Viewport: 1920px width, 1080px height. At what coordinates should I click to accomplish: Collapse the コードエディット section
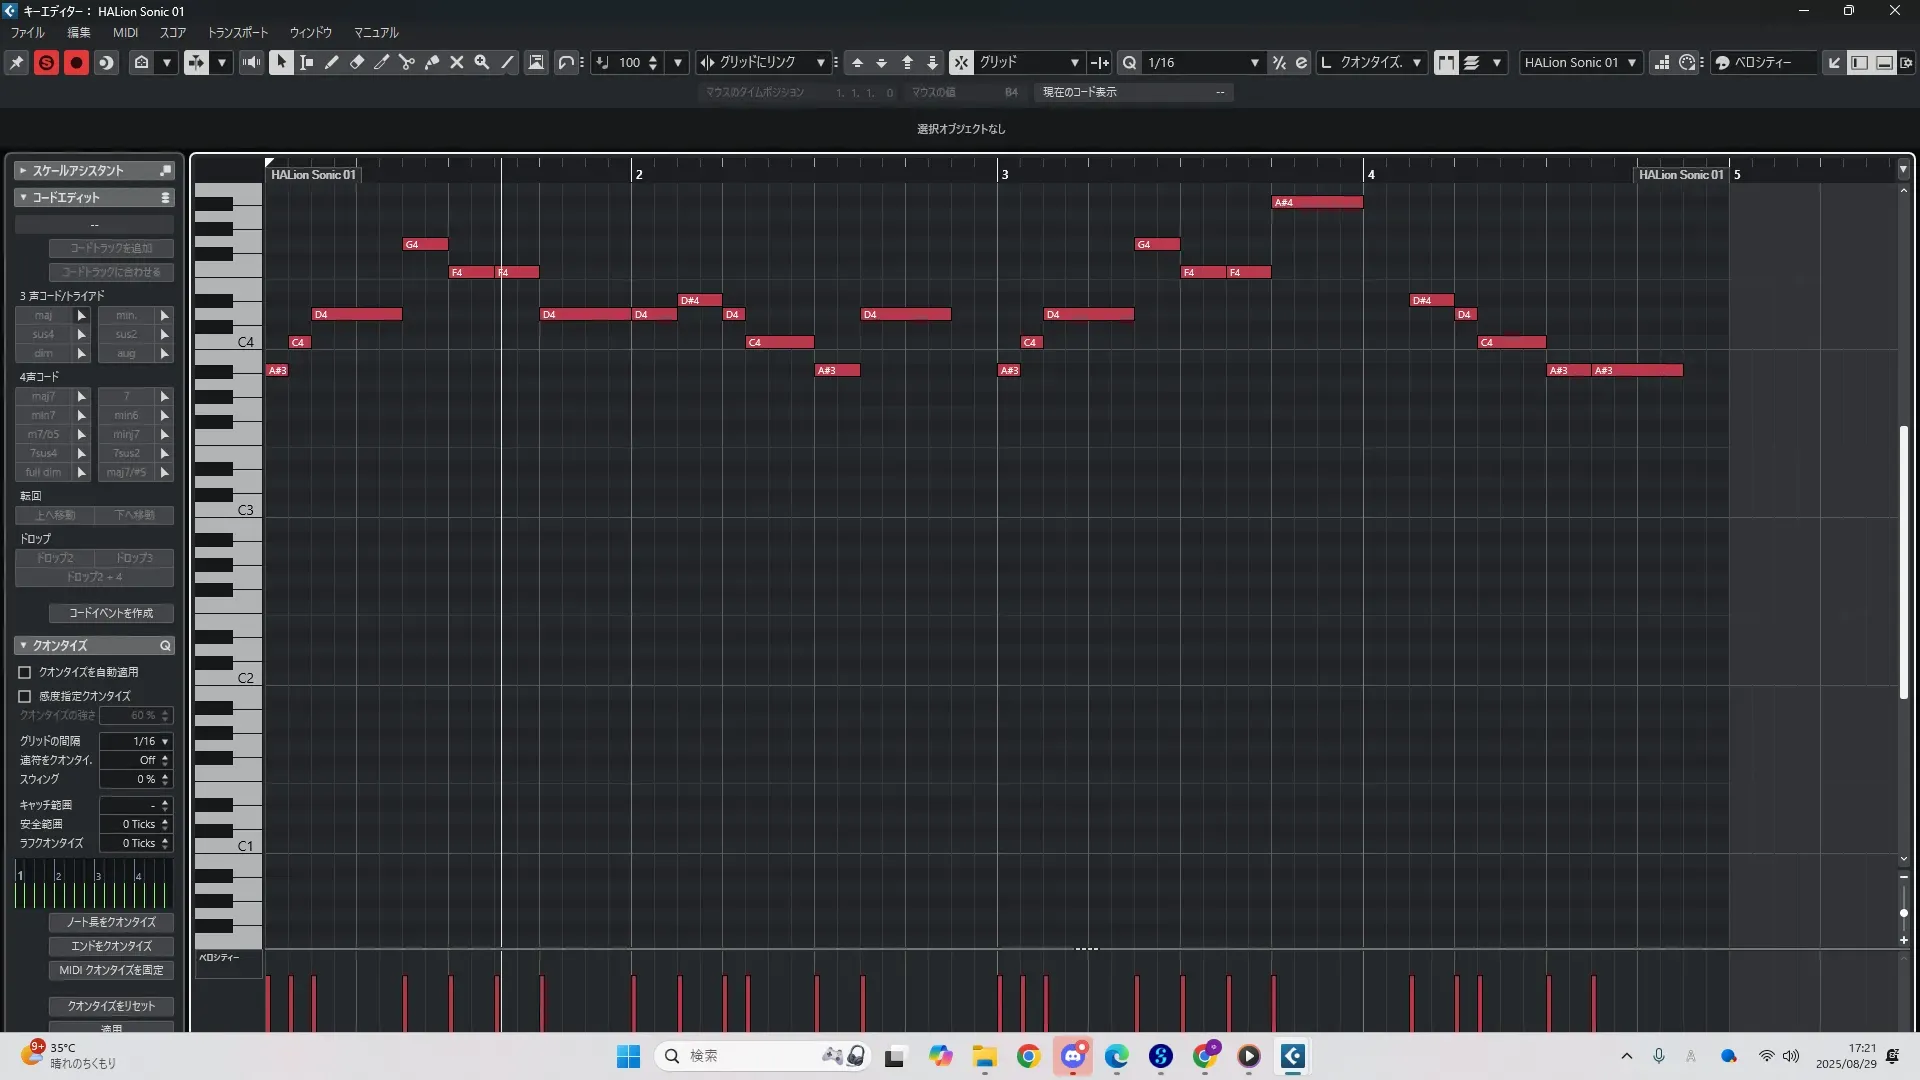click(x=23, y=197)
